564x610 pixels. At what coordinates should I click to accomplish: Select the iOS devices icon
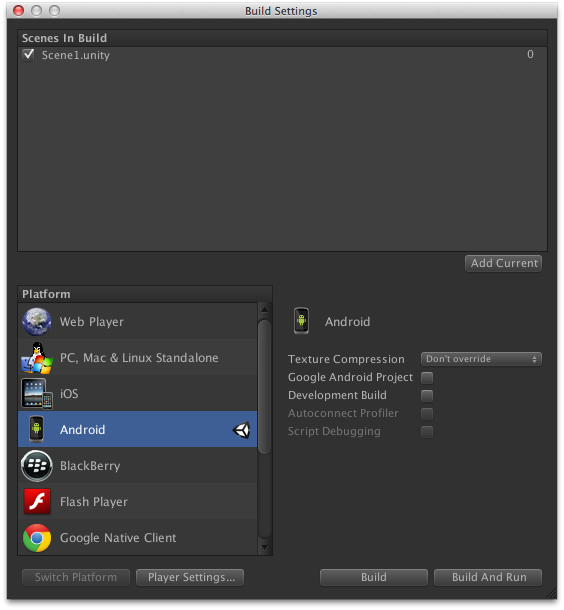point(37,394)
